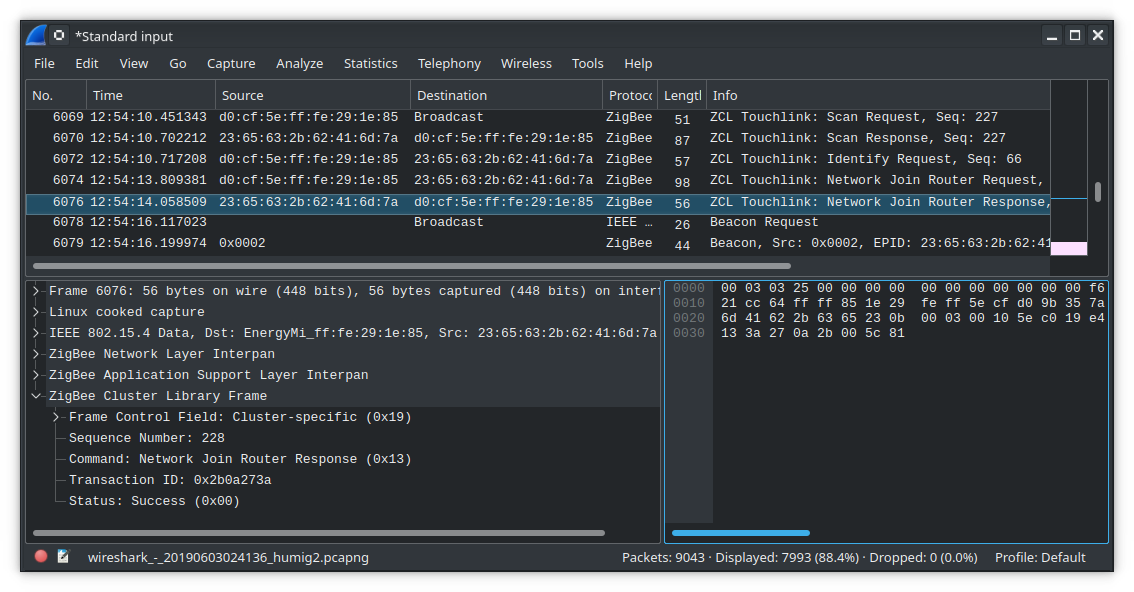Sort by the Time column header
Screen dimensions: 1134x592
coord(151,95)
